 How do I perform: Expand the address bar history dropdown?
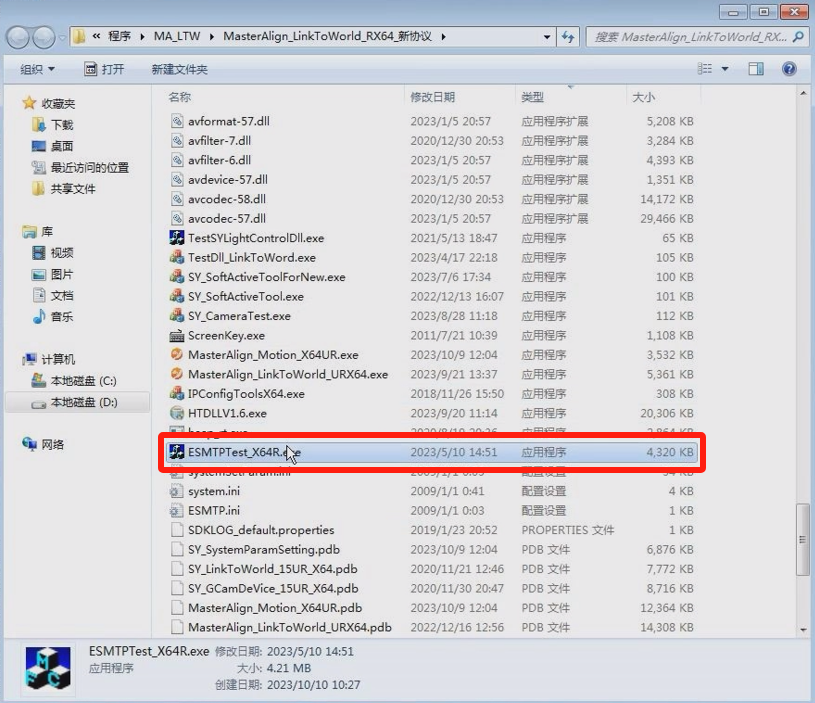coord(547,37)
